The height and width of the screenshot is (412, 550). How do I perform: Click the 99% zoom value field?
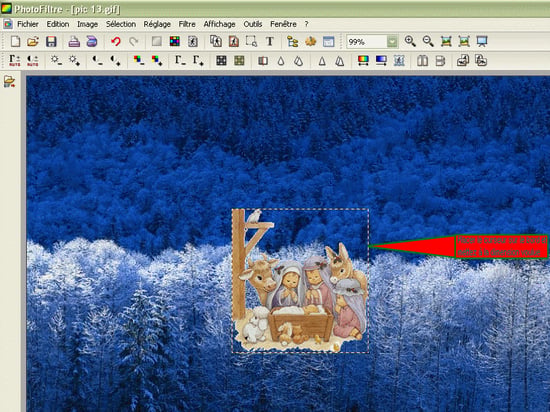click(367, 42)
